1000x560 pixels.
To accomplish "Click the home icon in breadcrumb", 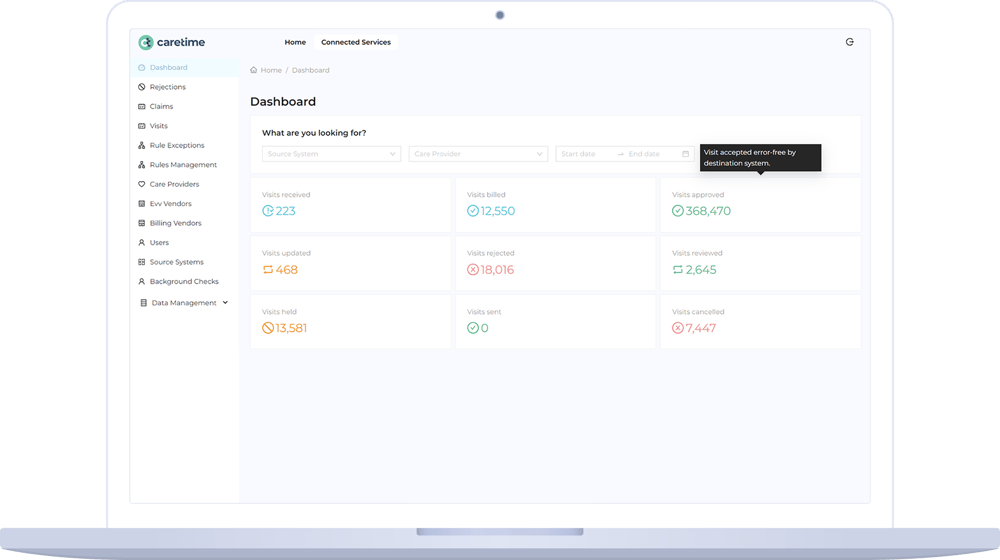I will pyautogui.click(x=254, y=71).
